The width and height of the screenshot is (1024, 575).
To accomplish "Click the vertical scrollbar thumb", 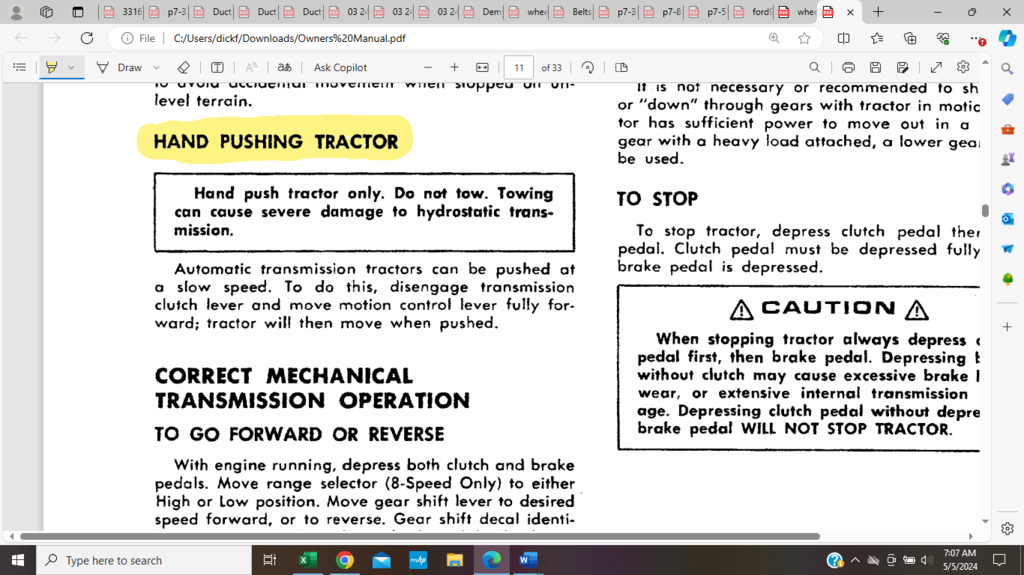I will (985, 211).
